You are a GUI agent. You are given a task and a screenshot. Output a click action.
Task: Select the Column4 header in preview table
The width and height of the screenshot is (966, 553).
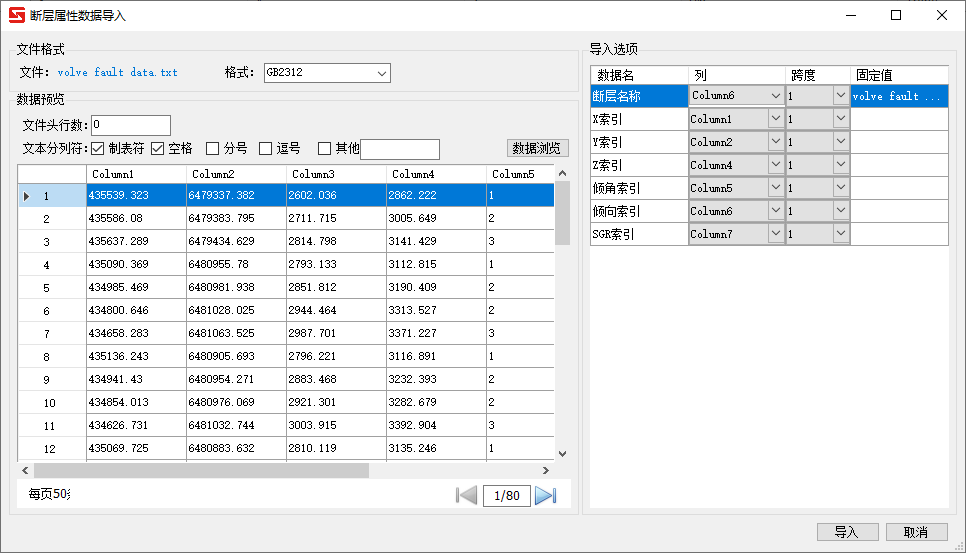pos(436,174)
